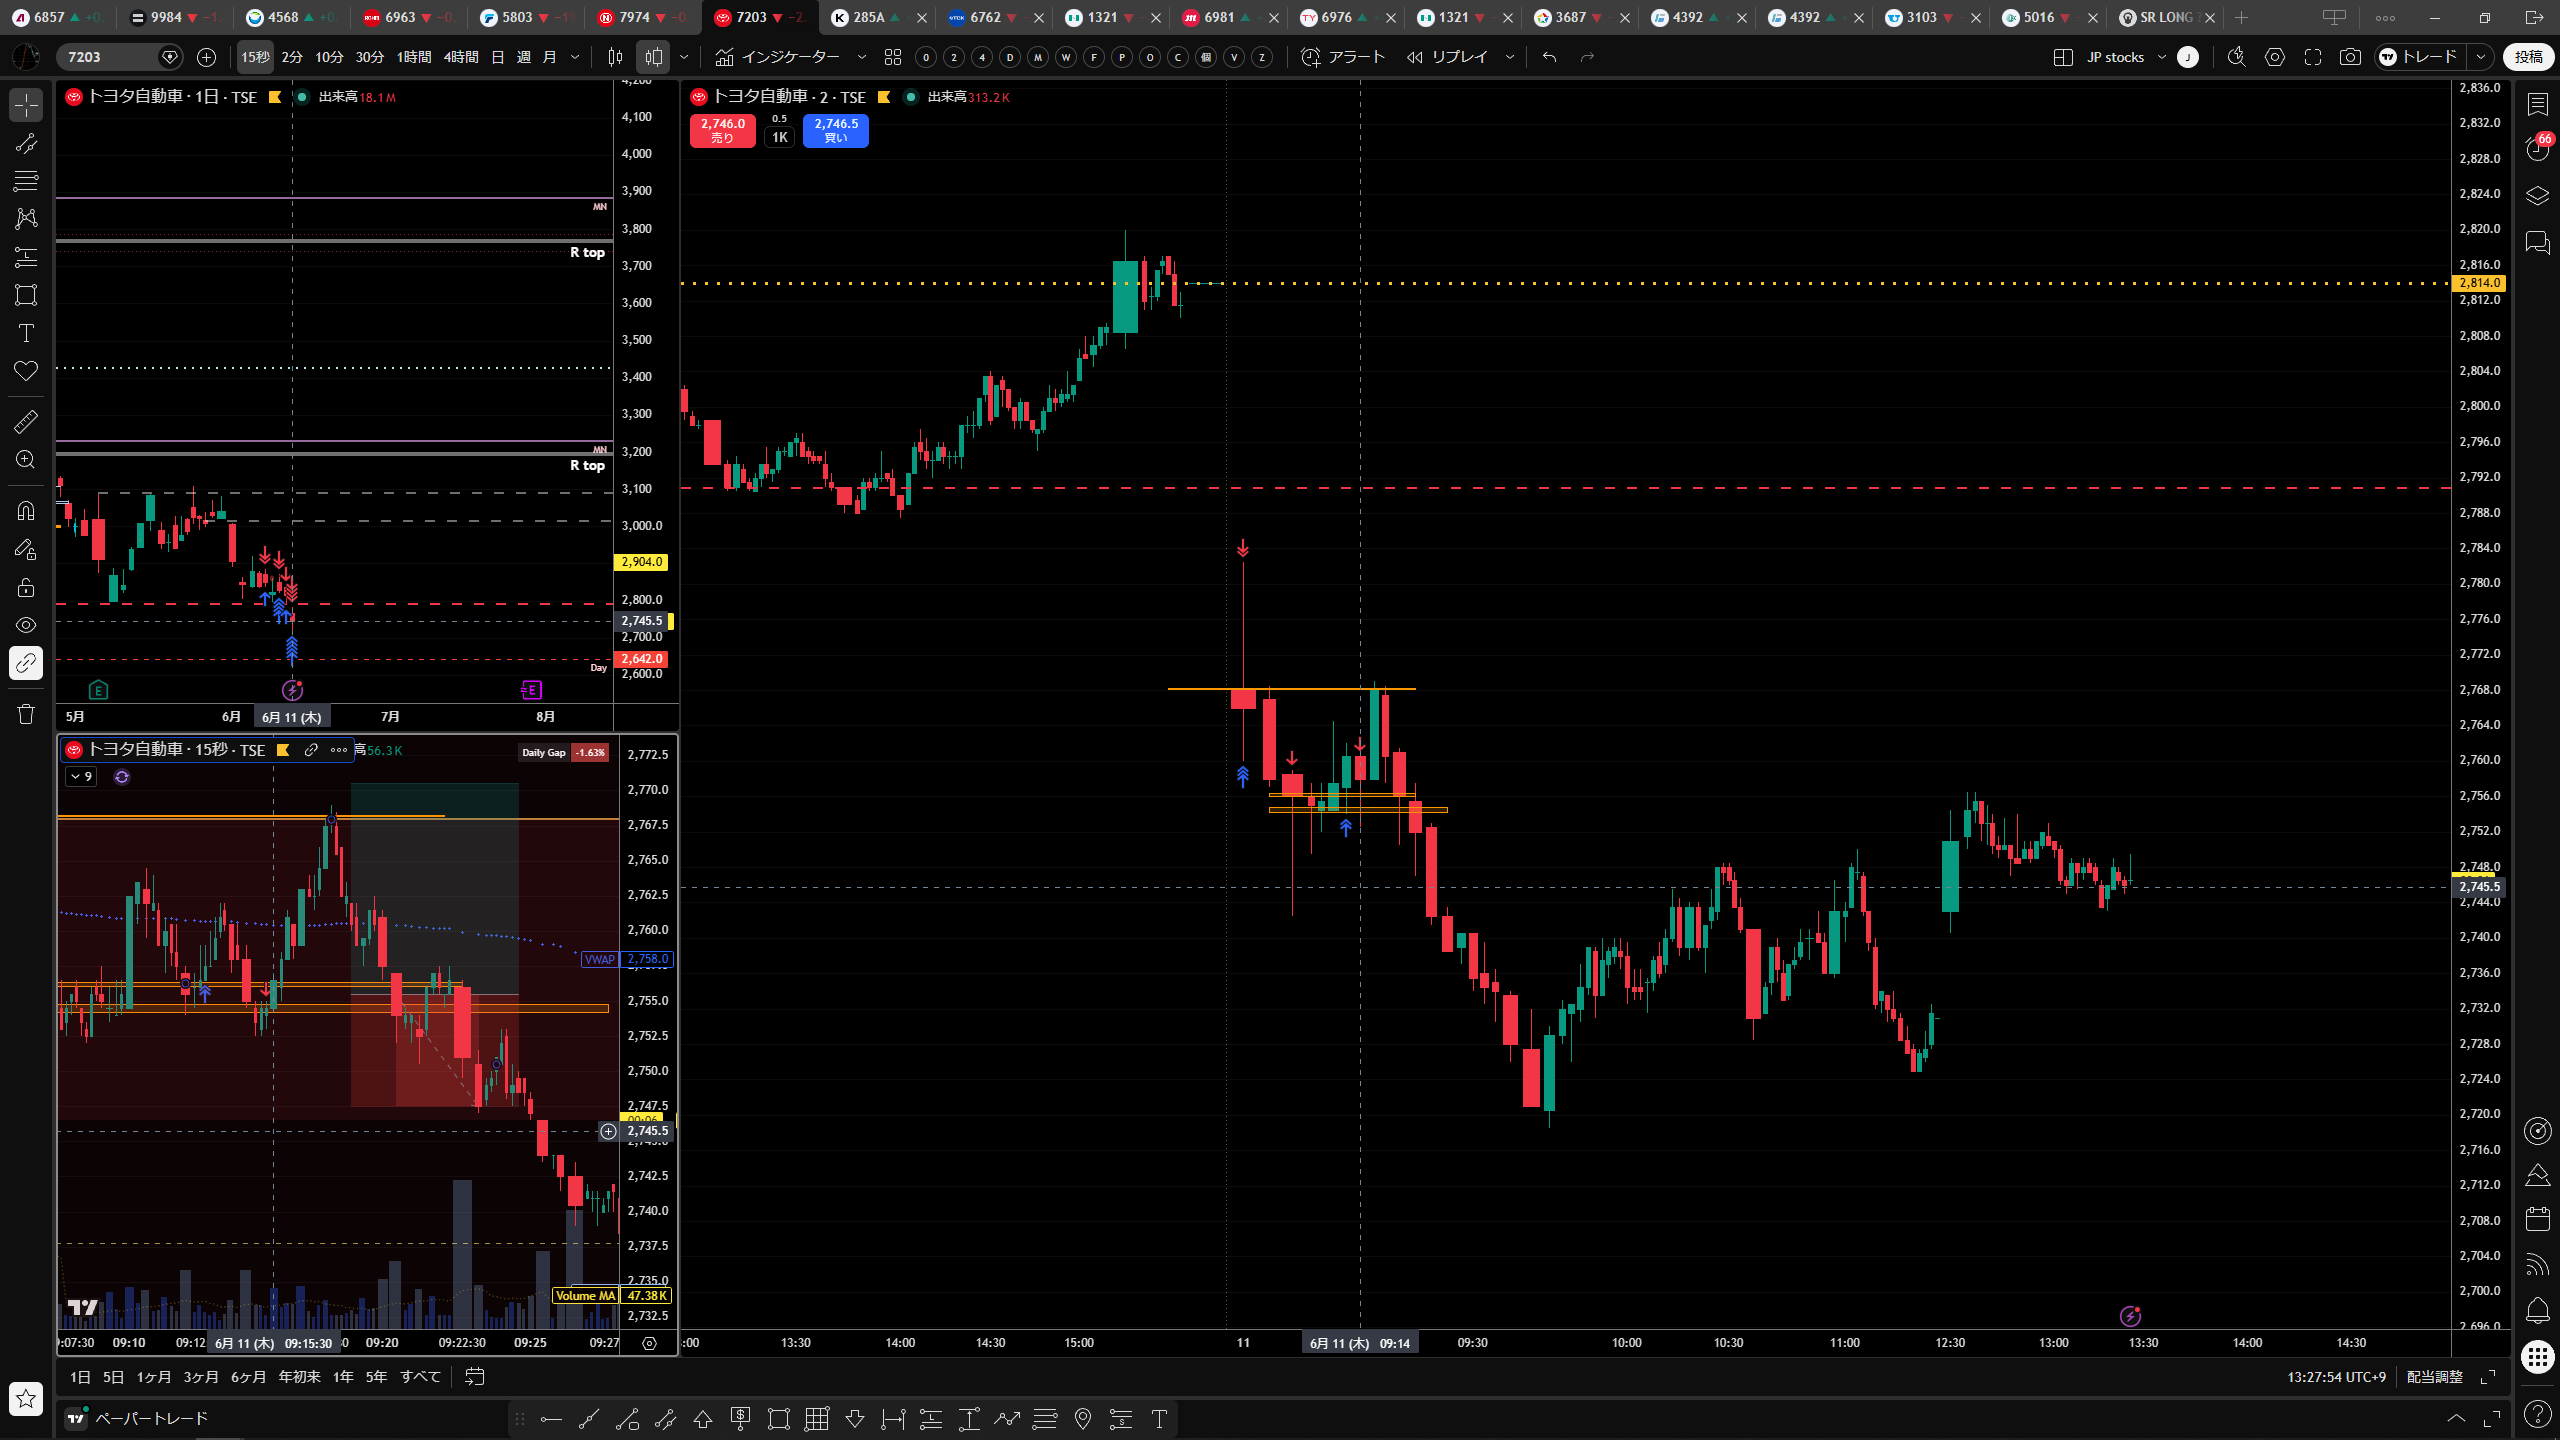
Task: Switch interval to 30分
Action: (x=370, y=57)
